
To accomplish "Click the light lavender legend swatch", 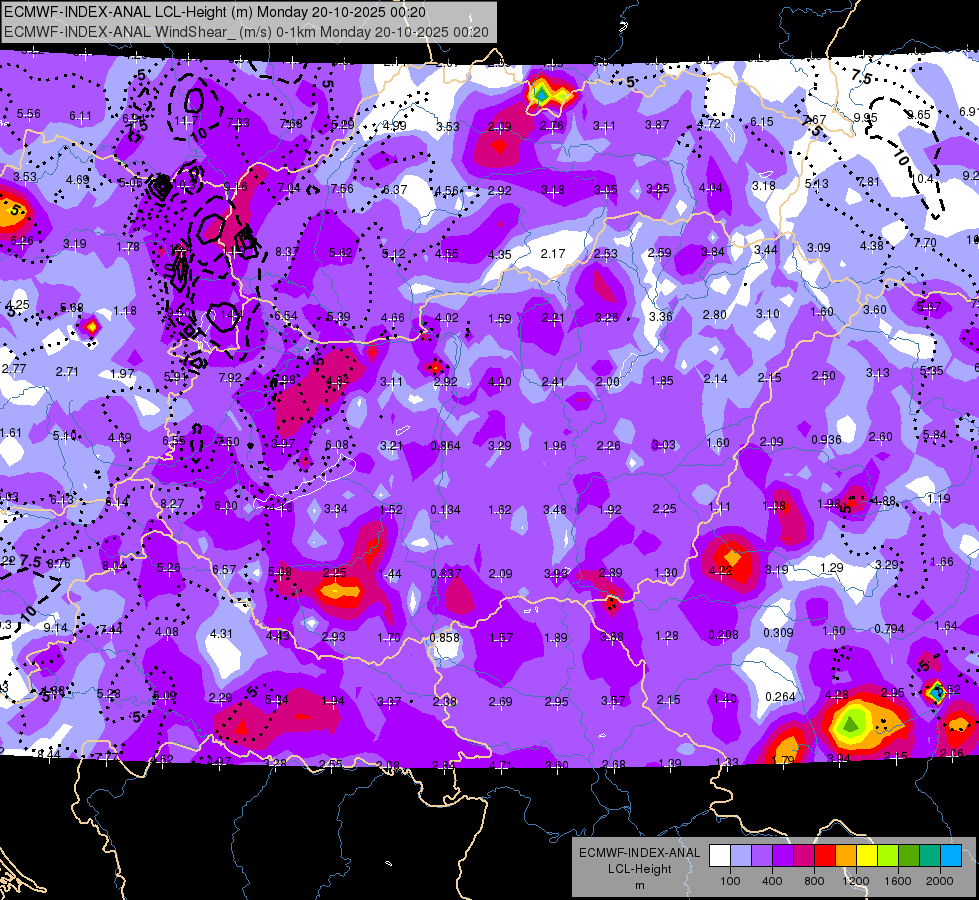I will point(741,856).
